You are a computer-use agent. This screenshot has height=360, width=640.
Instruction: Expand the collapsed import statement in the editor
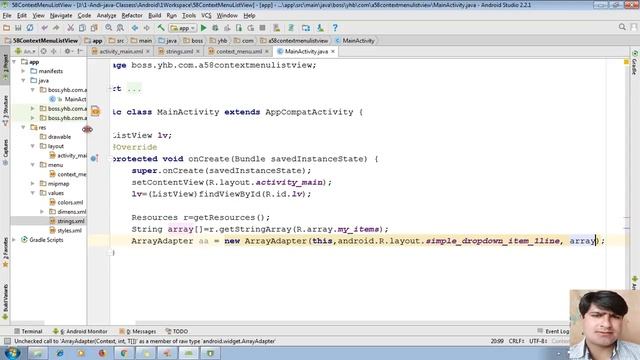coord(134,89)
